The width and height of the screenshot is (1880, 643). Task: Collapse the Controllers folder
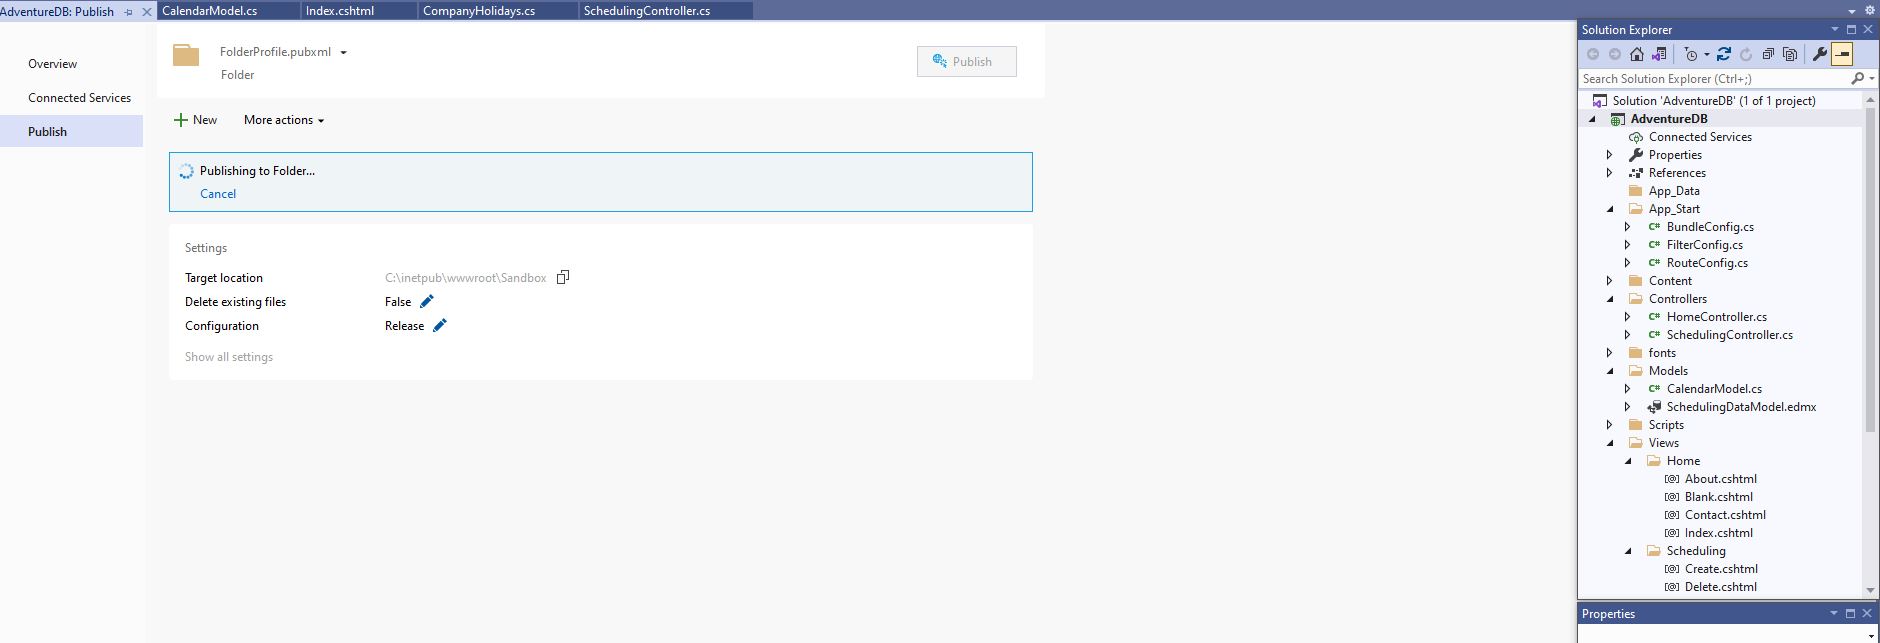[1610, 299]
